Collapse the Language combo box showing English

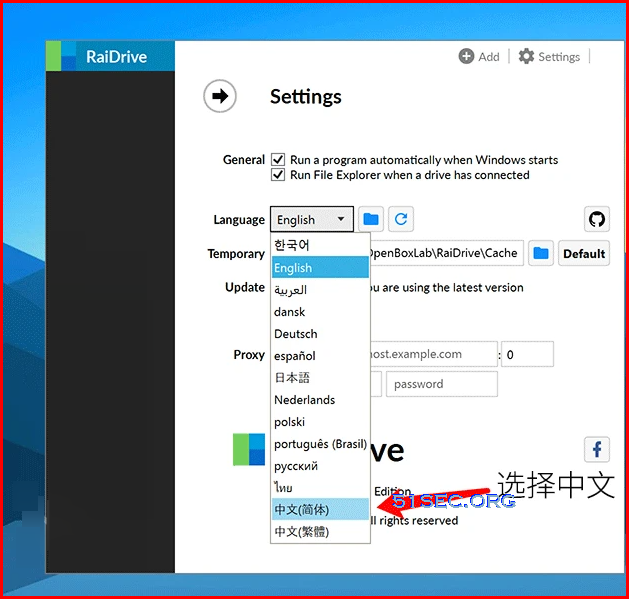(312, 219)
